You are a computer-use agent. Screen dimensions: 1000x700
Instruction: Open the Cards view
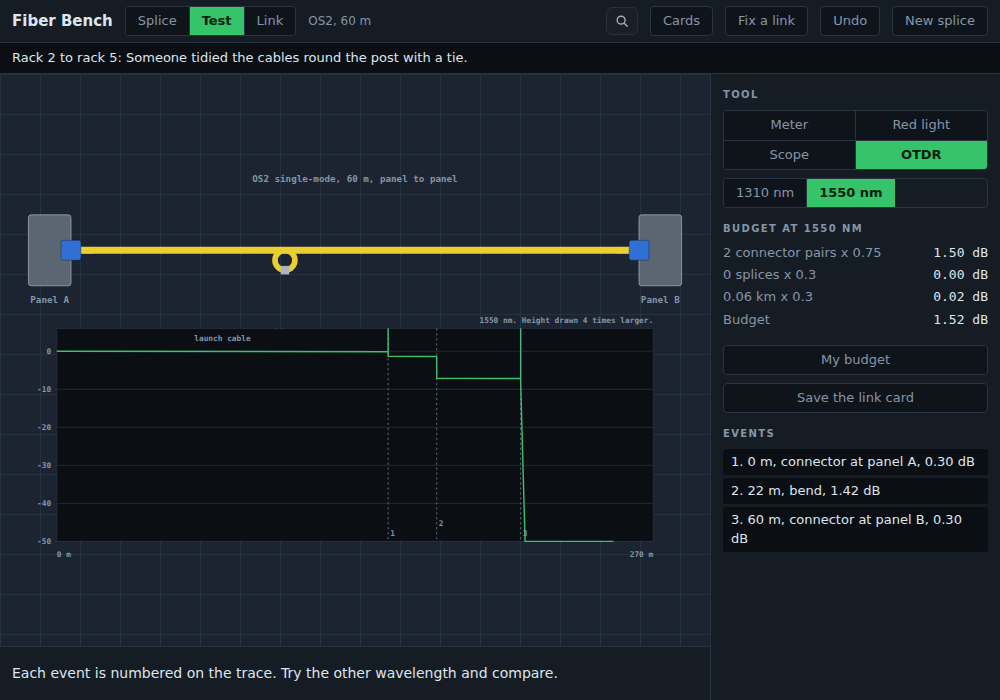pyautogui.click(x=681, y=21)
